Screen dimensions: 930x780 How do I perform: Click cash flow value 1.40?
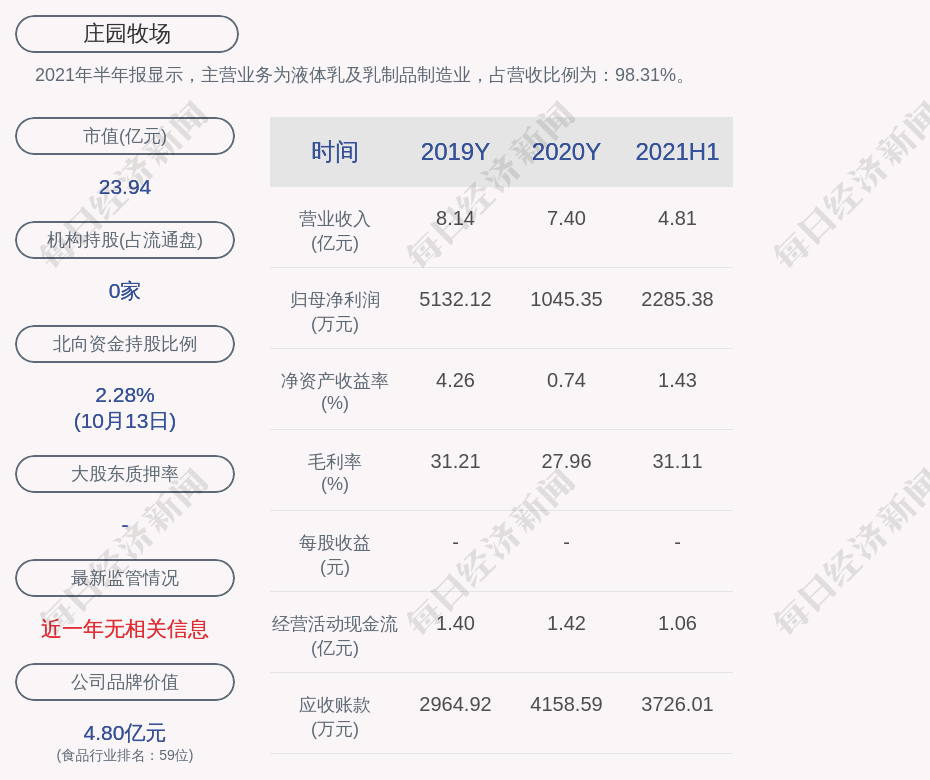coord(455,623)
